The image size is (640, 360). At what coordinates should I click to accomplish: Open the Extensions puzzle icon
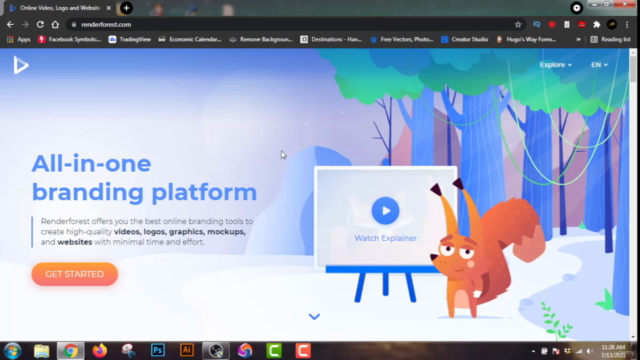pyautogui.click(x=597, y=24)
